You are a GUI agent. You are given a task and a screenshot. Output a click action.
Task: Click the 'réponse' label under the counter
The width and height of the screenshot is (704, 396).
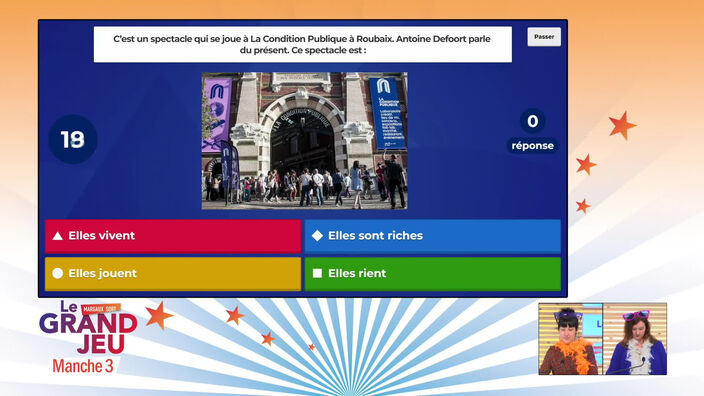point(532,145)
